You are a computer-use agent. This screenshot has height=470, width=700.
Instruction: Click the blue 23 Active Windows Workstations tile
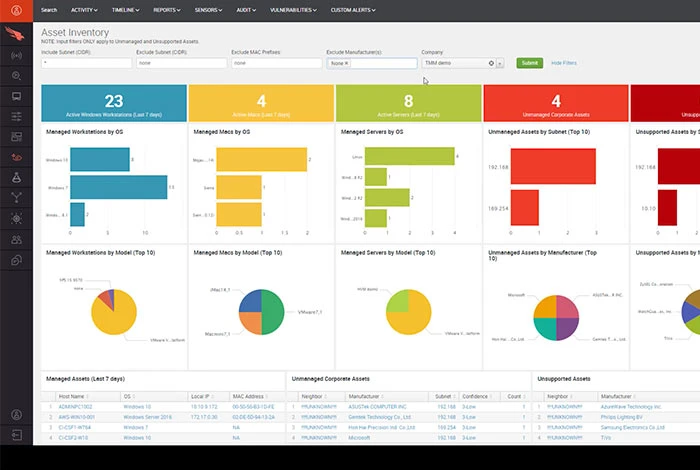tap(114, 103)
